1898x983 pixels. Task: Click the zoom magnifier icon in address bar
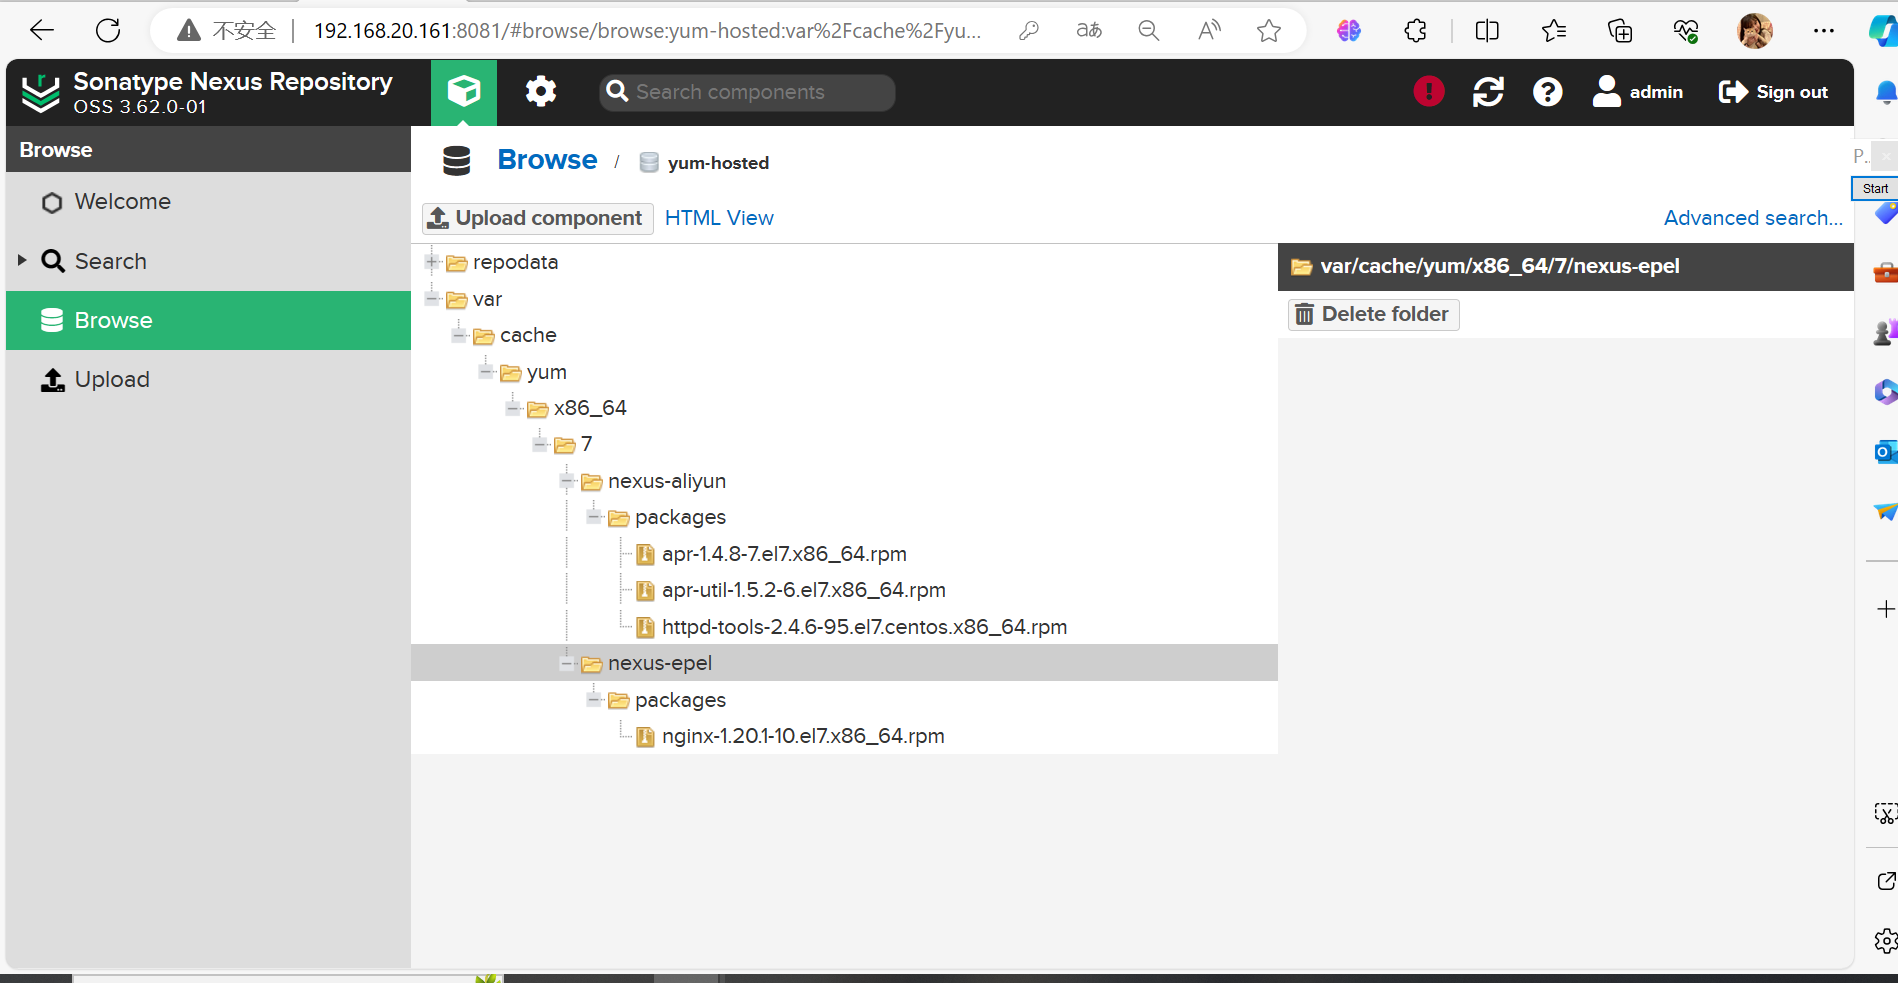[x=1149, y=31]
